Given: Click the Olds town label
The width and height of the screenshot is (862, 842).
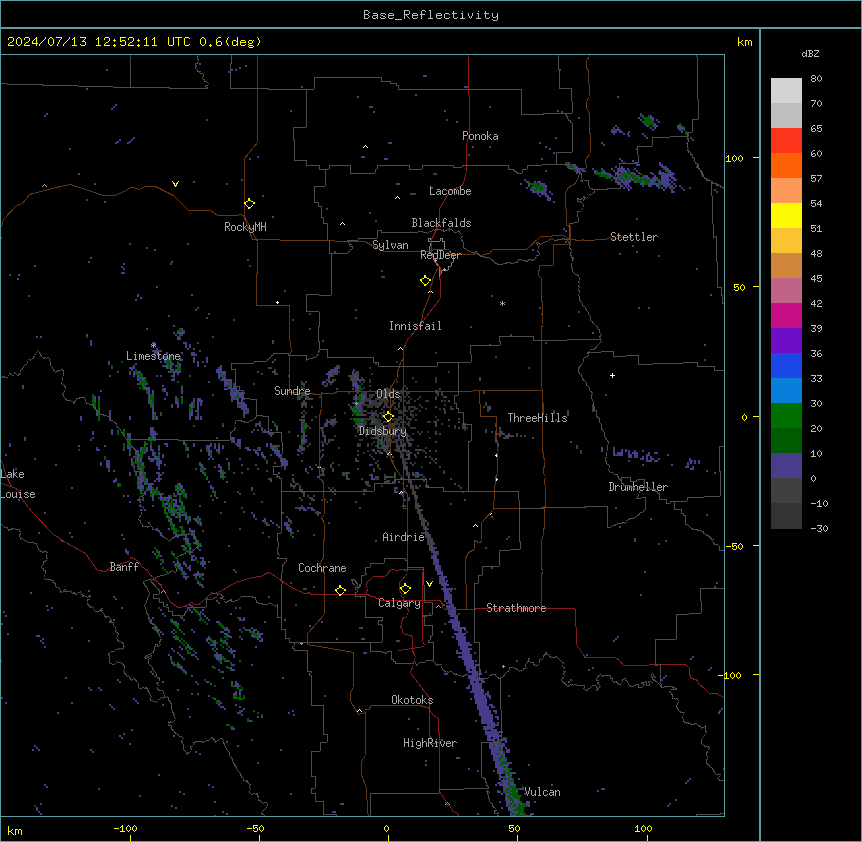Looking at the screenshot, I should [x=388, y=394].
